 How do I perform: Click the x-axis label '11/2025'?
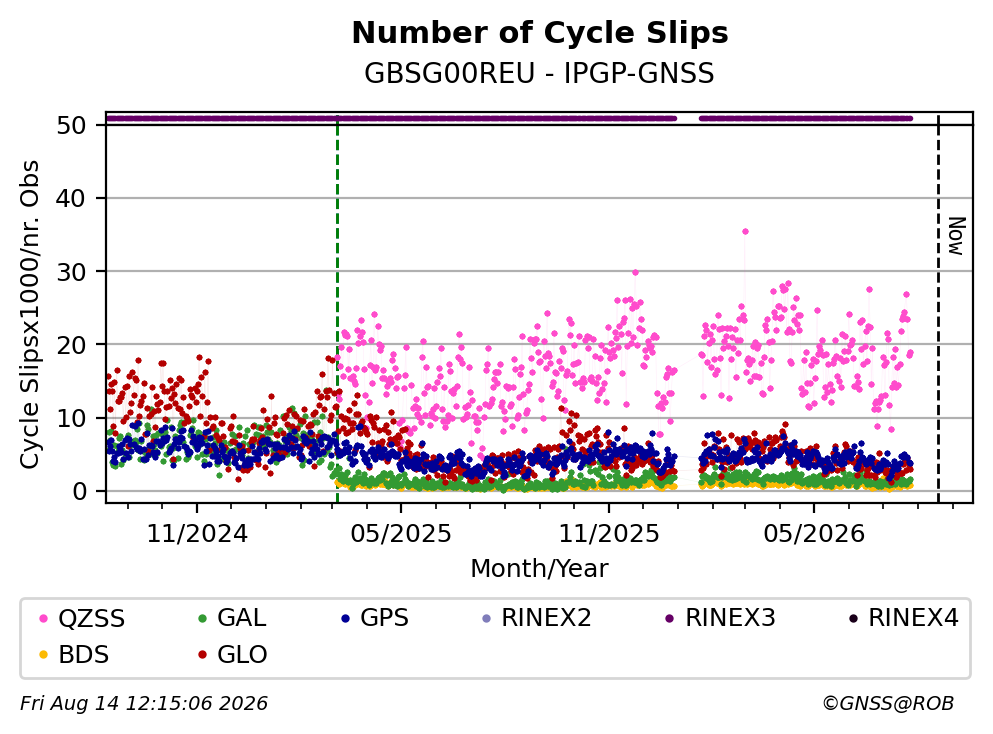(609, 534)
